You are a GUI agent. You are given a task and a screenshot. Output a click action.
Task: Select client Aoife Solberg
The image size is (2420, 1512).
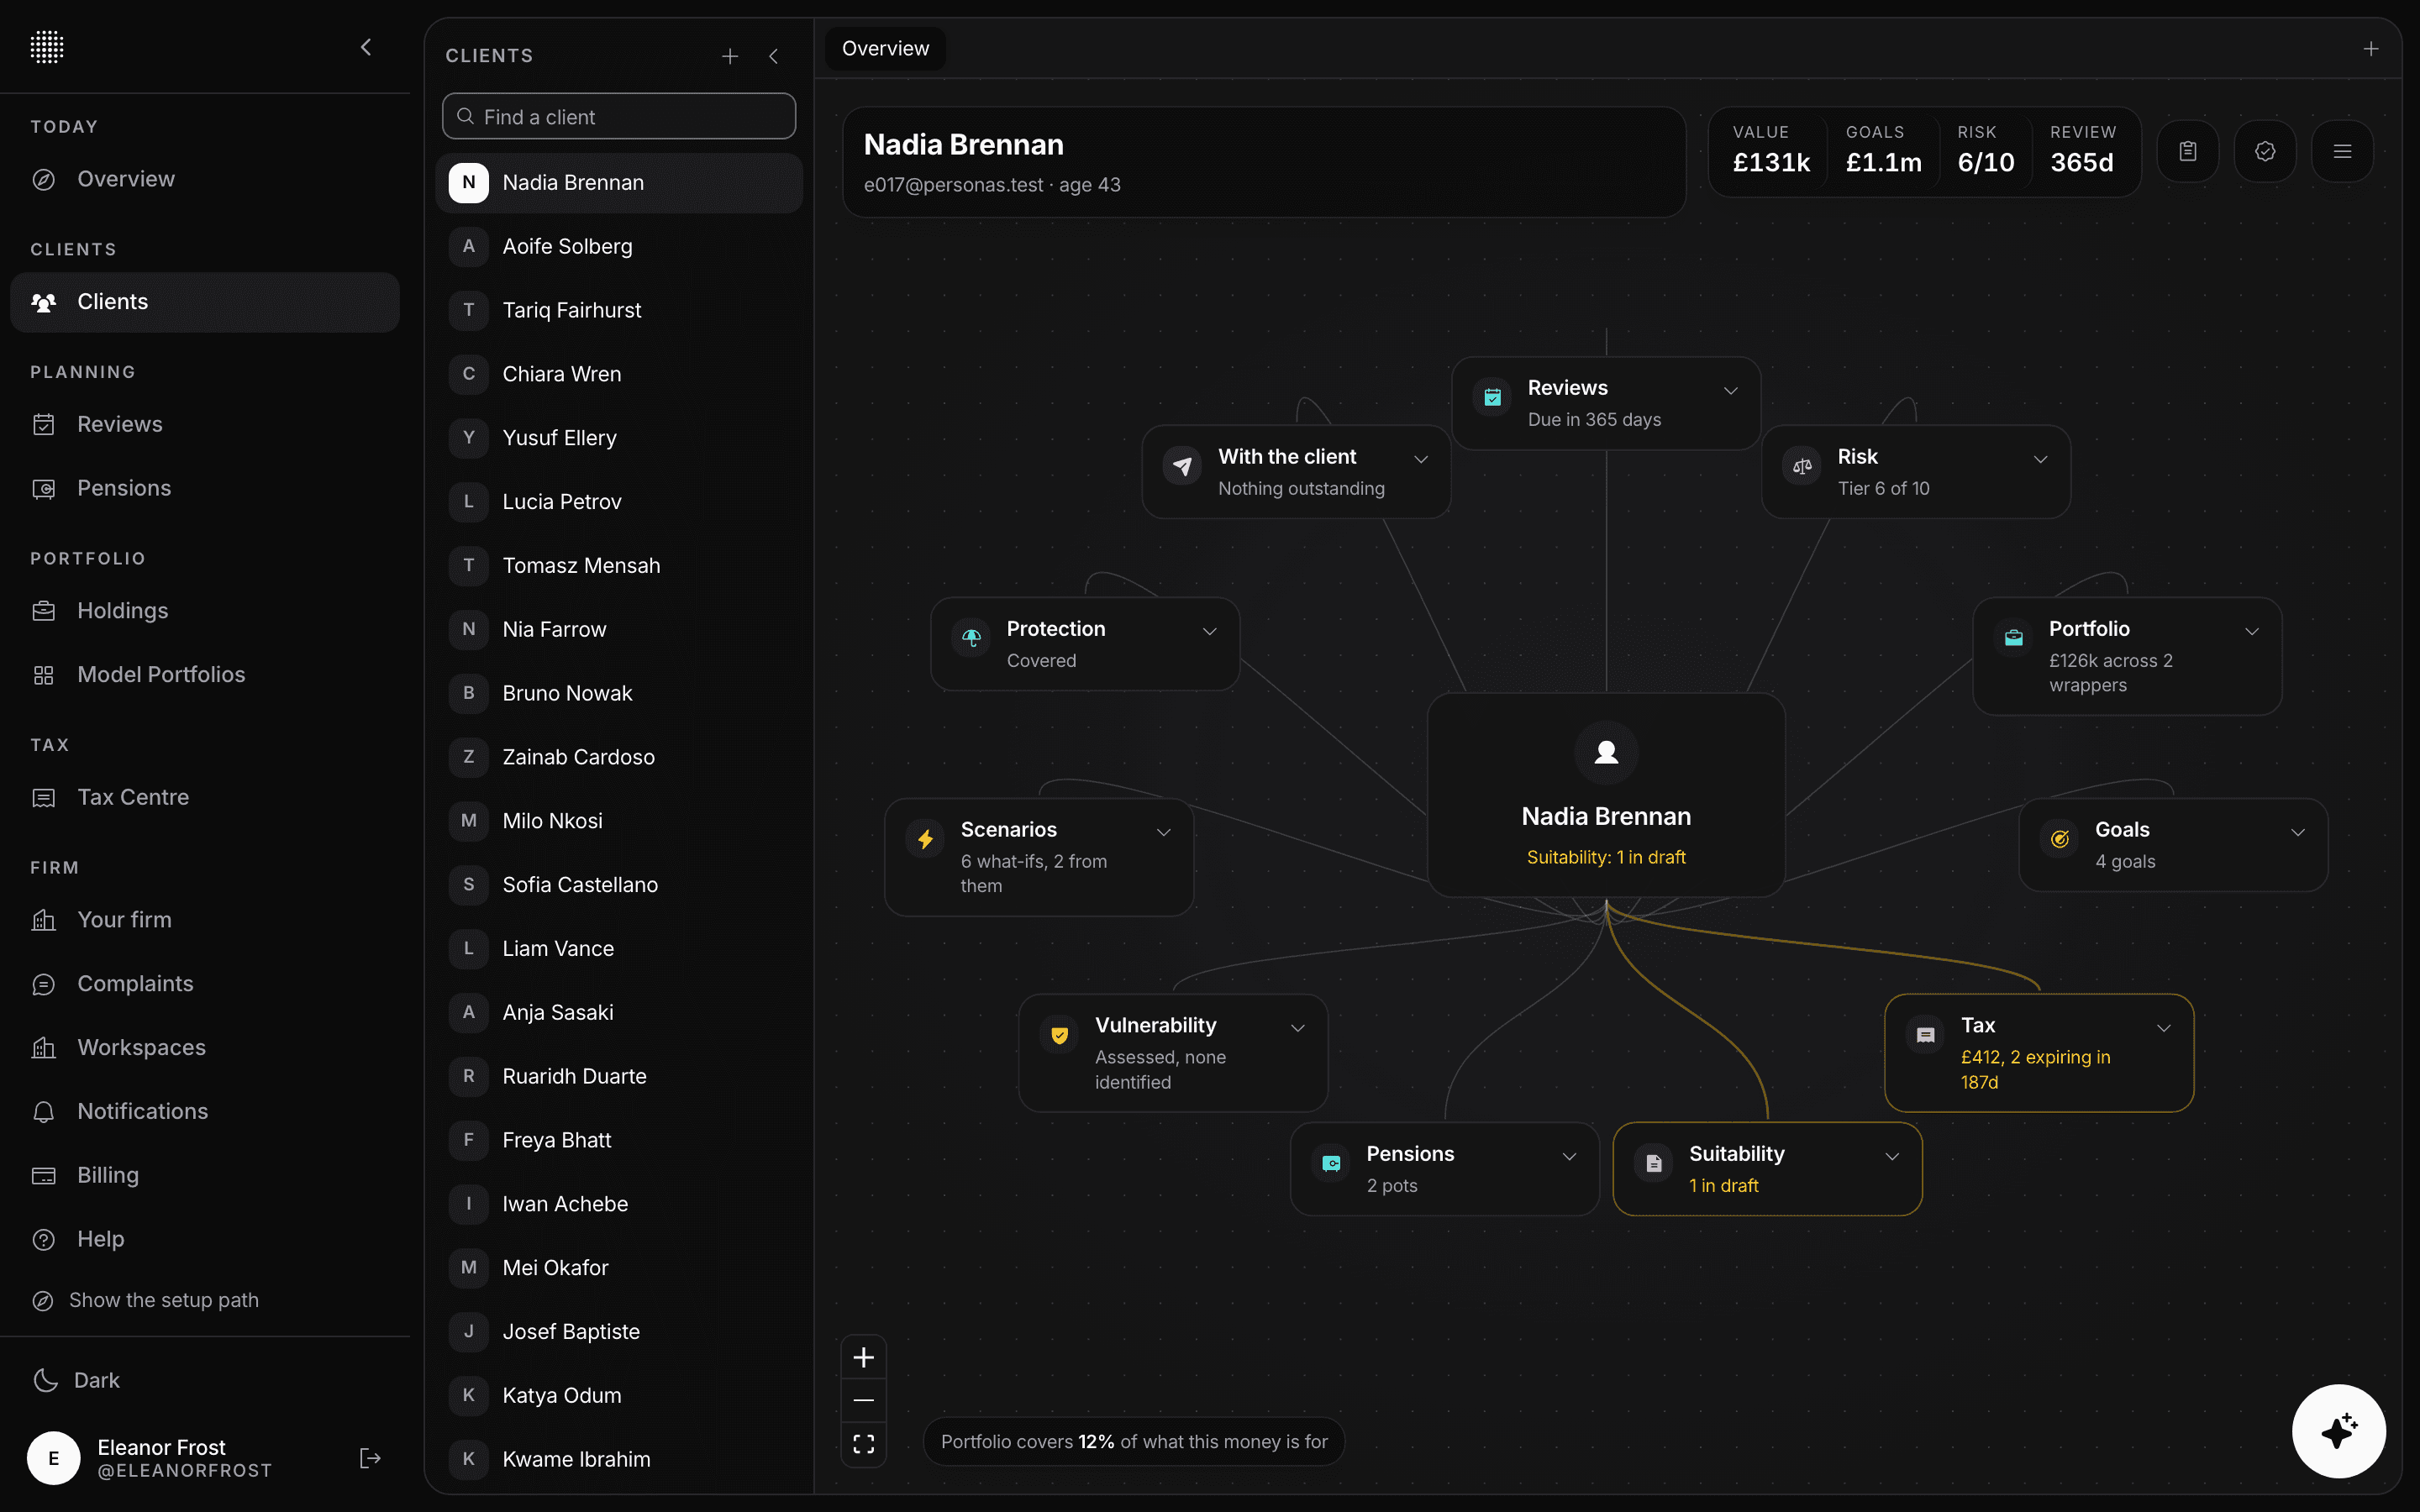[619, 246]
